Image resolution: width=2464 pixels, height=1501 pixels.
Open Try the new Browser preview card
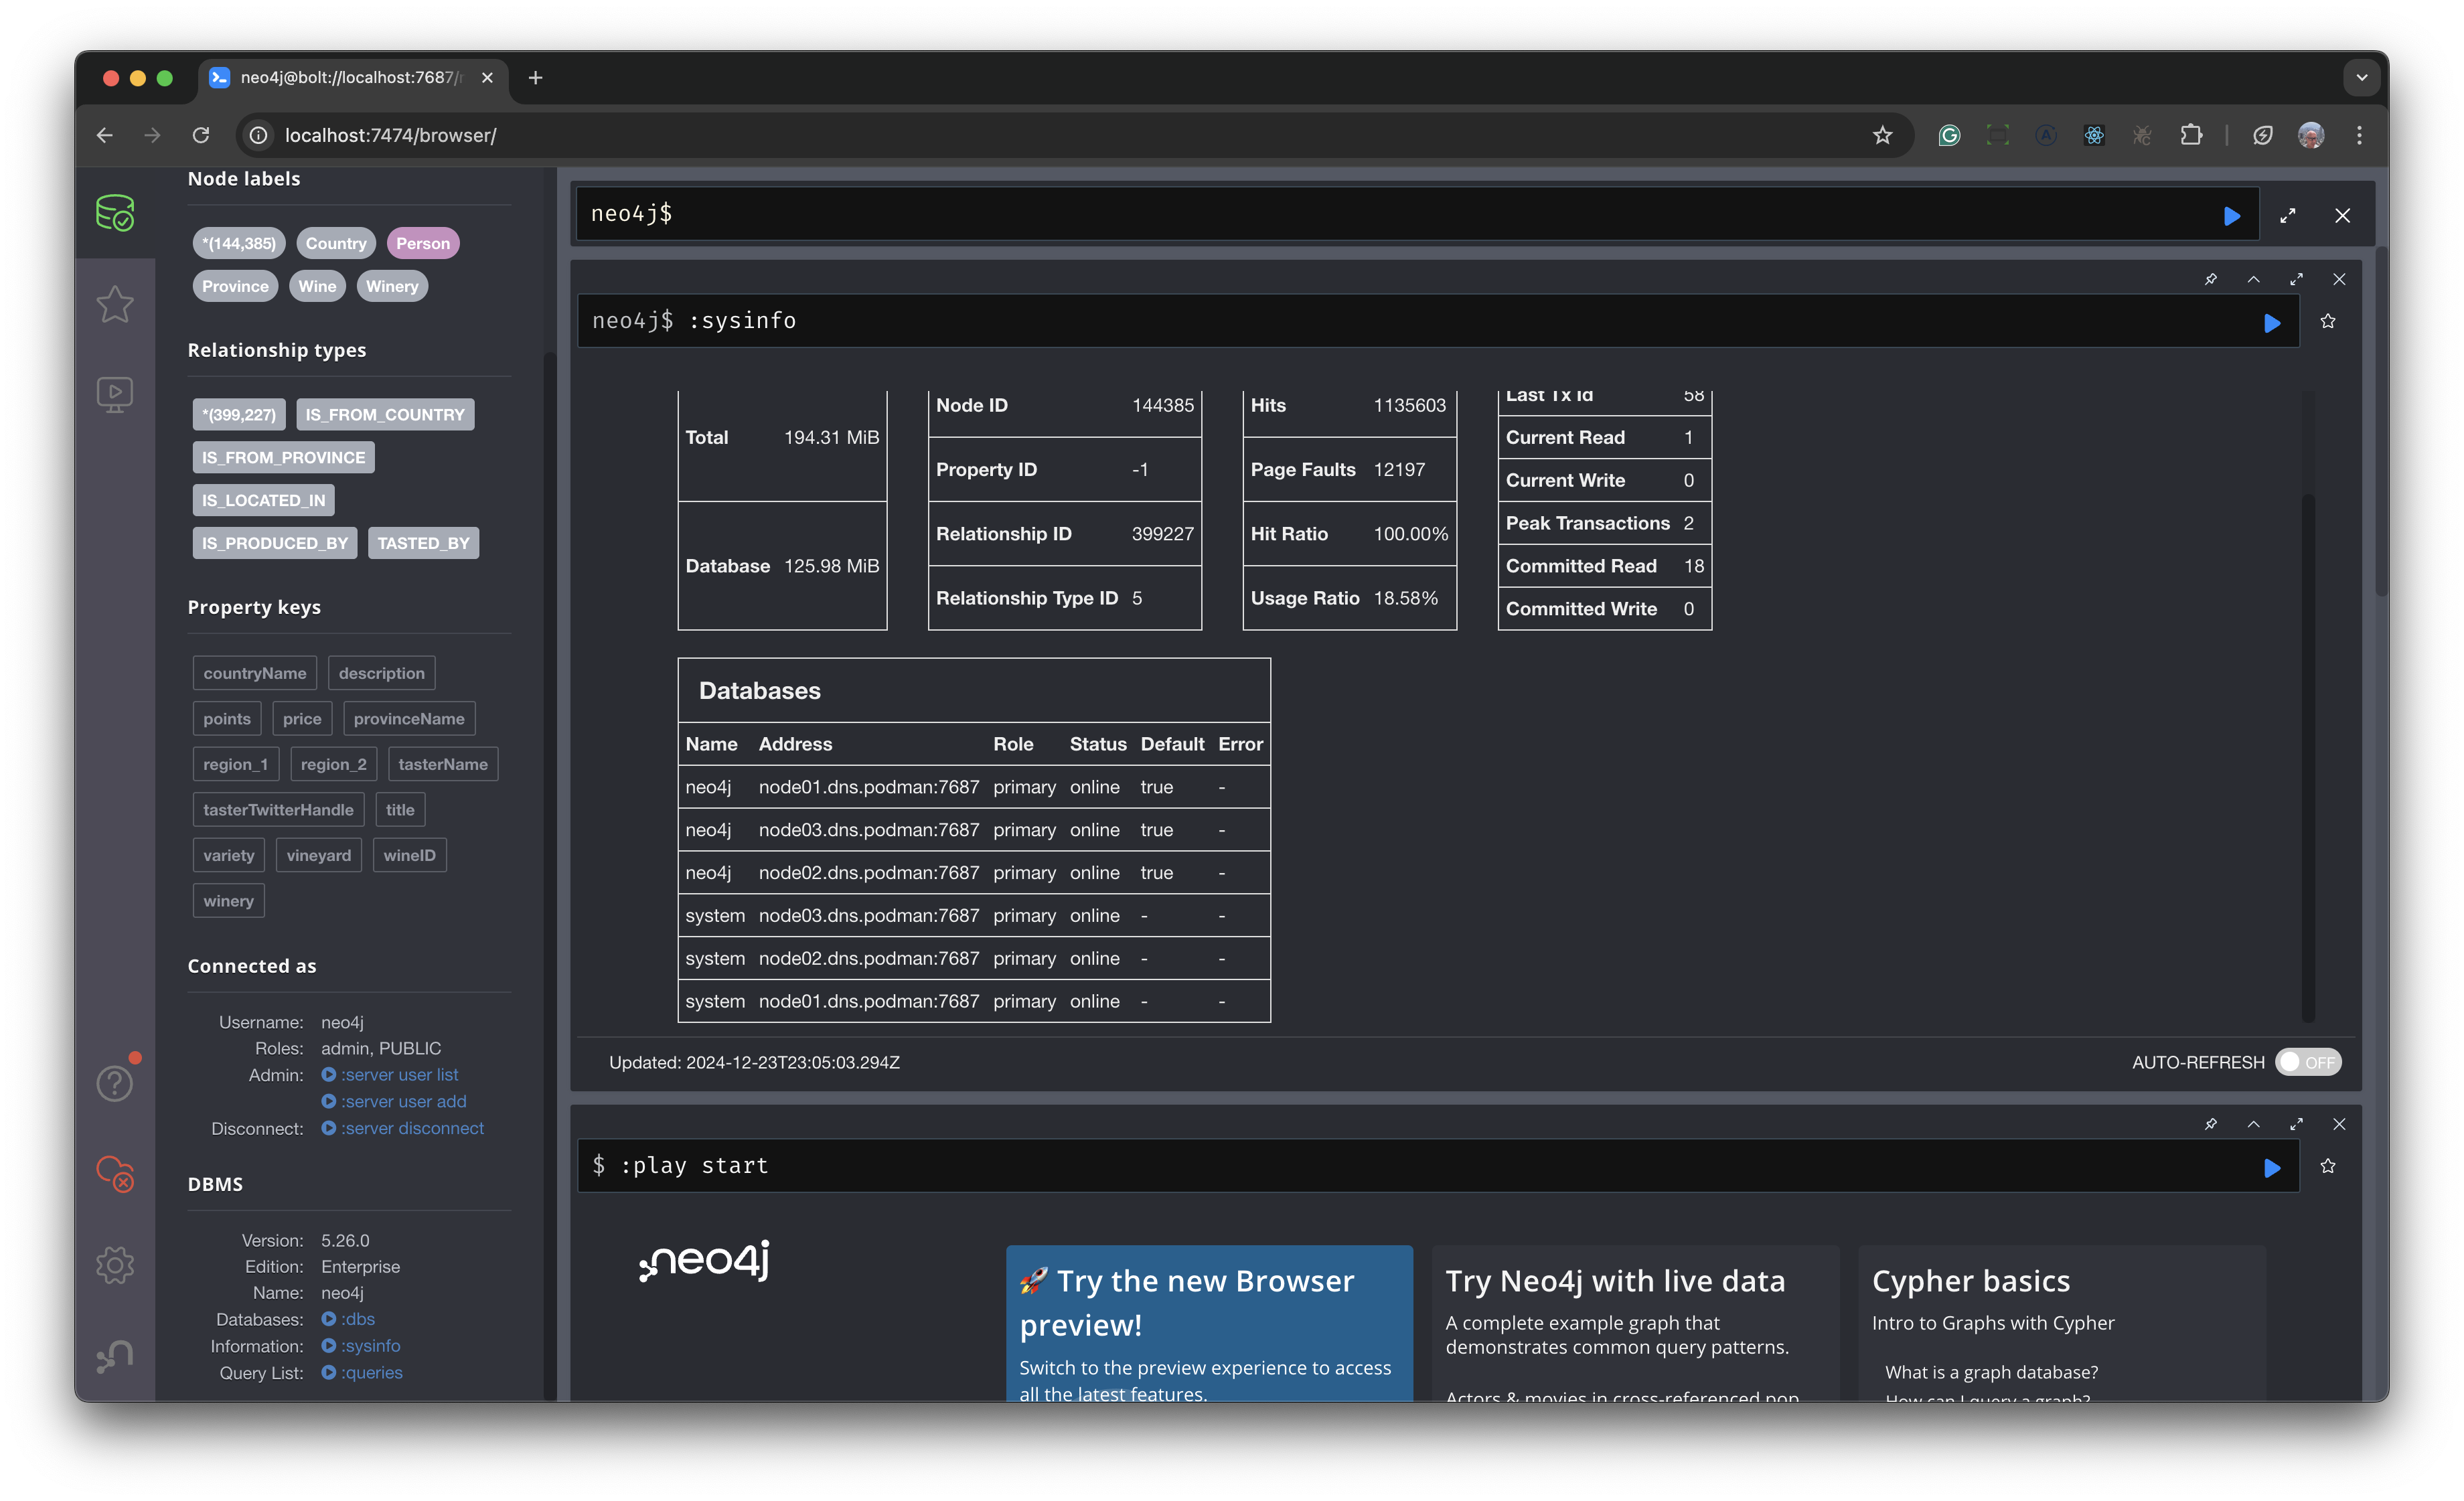pyautogui.click(x=1208, y=1323)
